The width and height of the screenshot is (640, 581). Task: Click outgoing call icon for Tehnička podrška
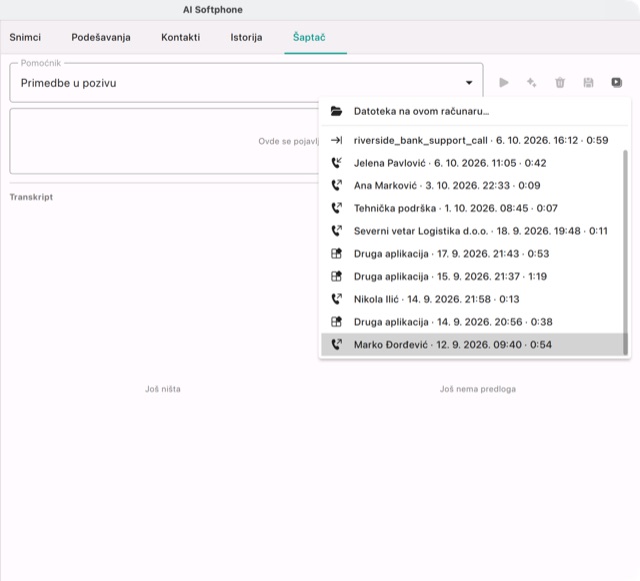click(336, 208)
